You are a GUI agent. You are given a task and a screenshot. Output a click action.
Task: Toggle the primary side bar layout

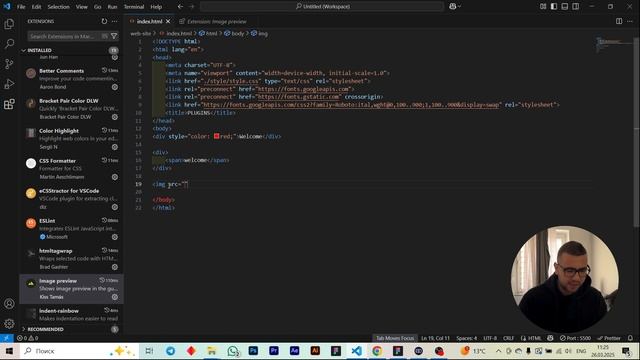pos(554,6)
